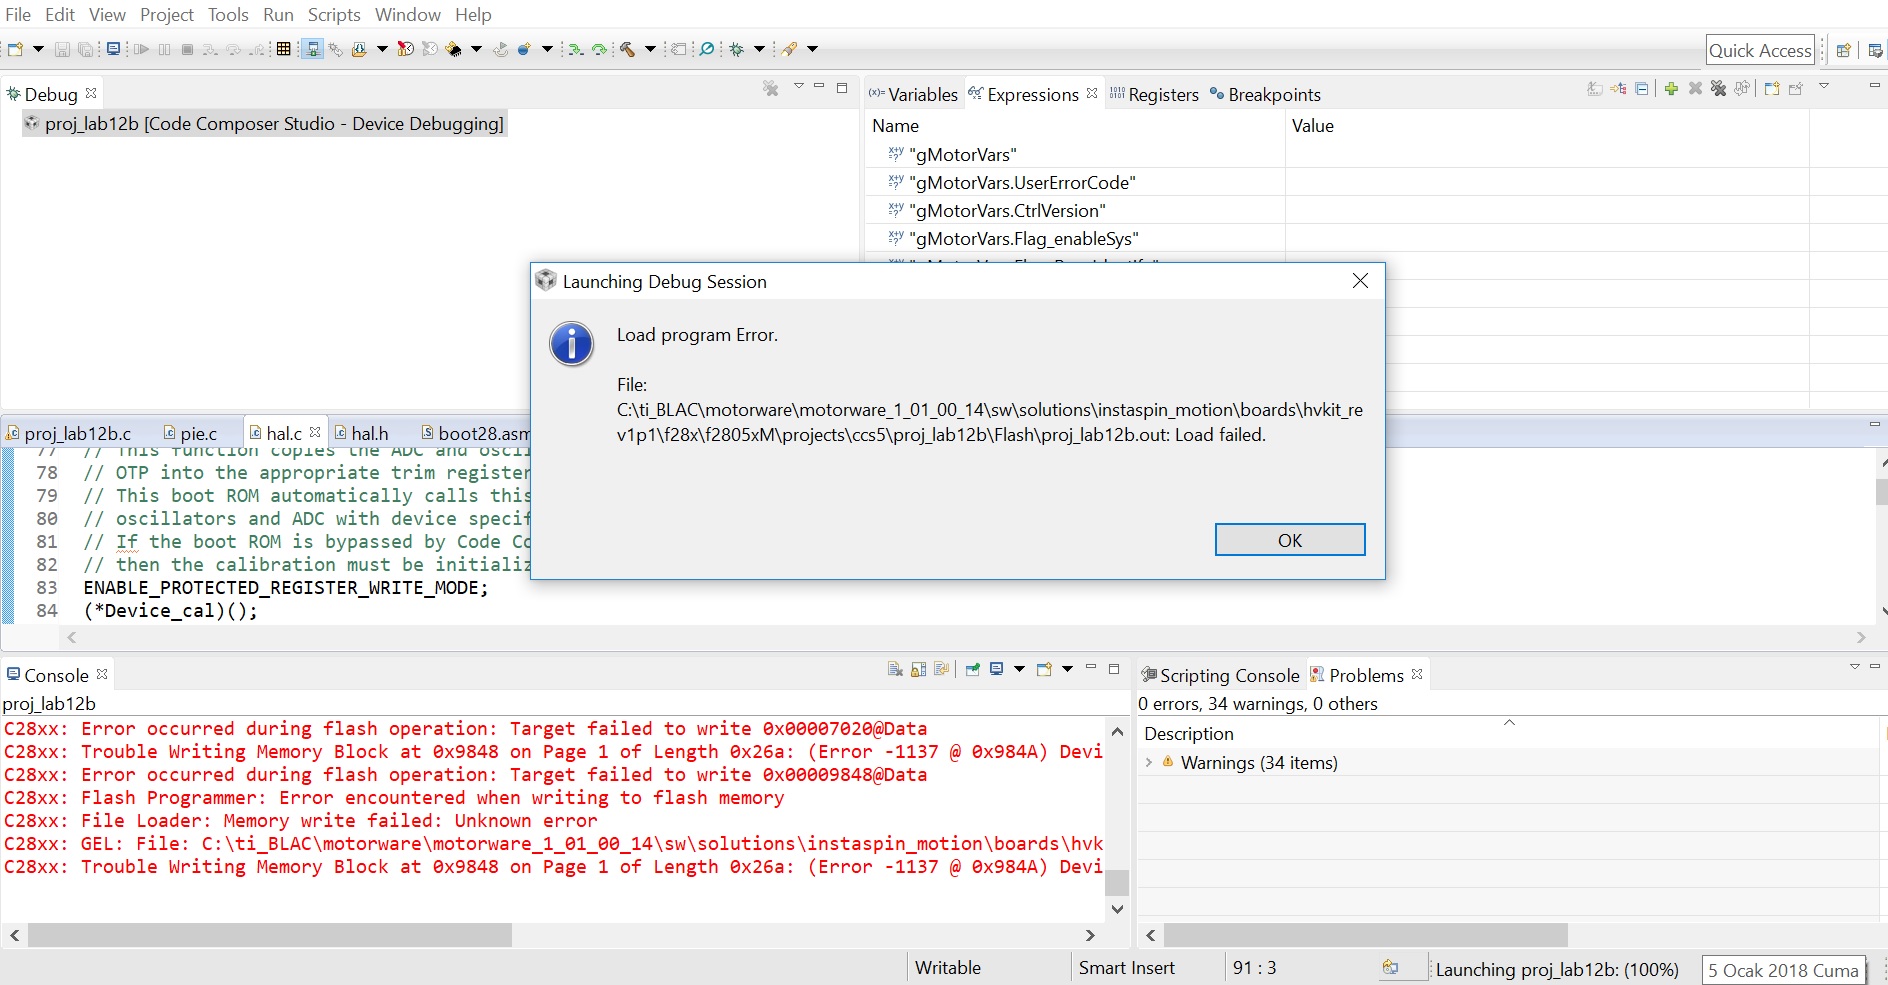Open the proj_lab12b.c editor tab

pos(69,433)
